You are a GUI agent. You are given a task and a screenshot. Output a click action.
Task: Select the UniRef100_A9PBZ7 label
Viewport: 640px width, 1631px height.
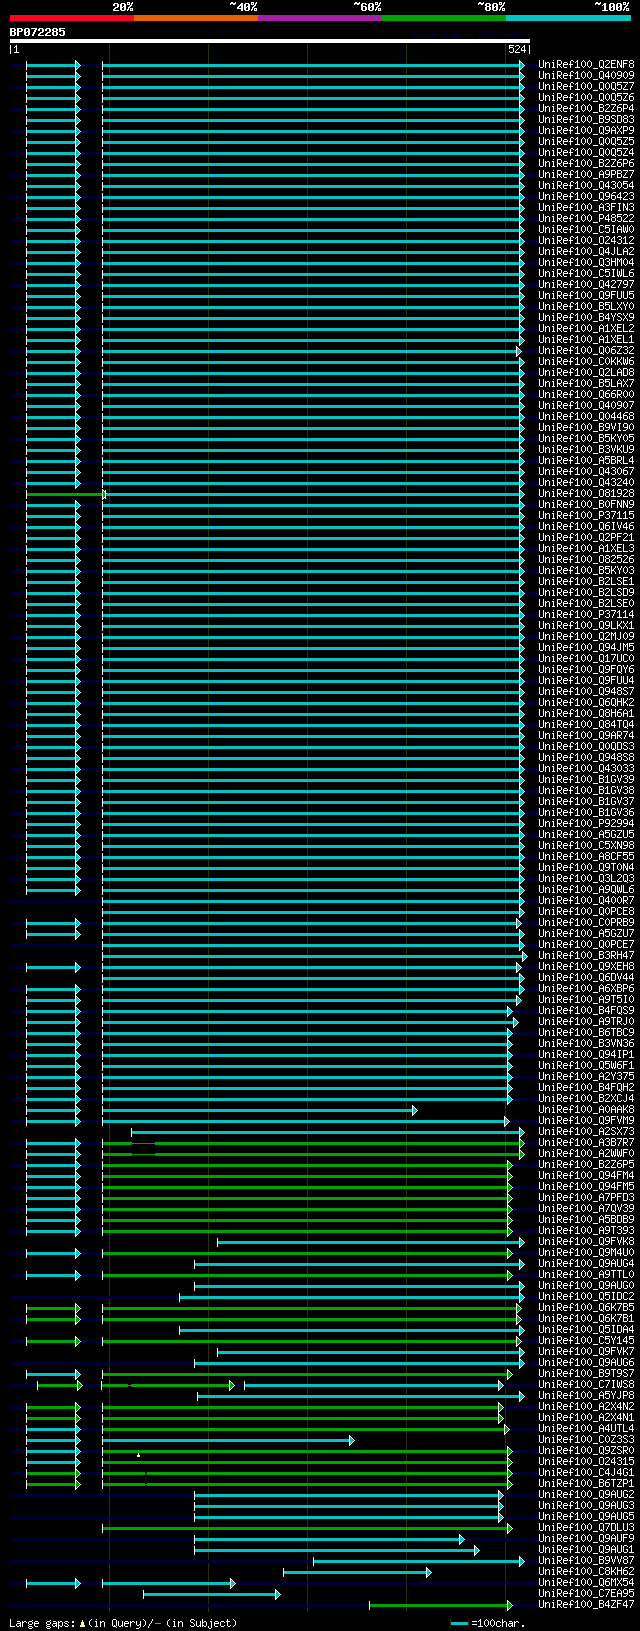click(x=586, y=174)
